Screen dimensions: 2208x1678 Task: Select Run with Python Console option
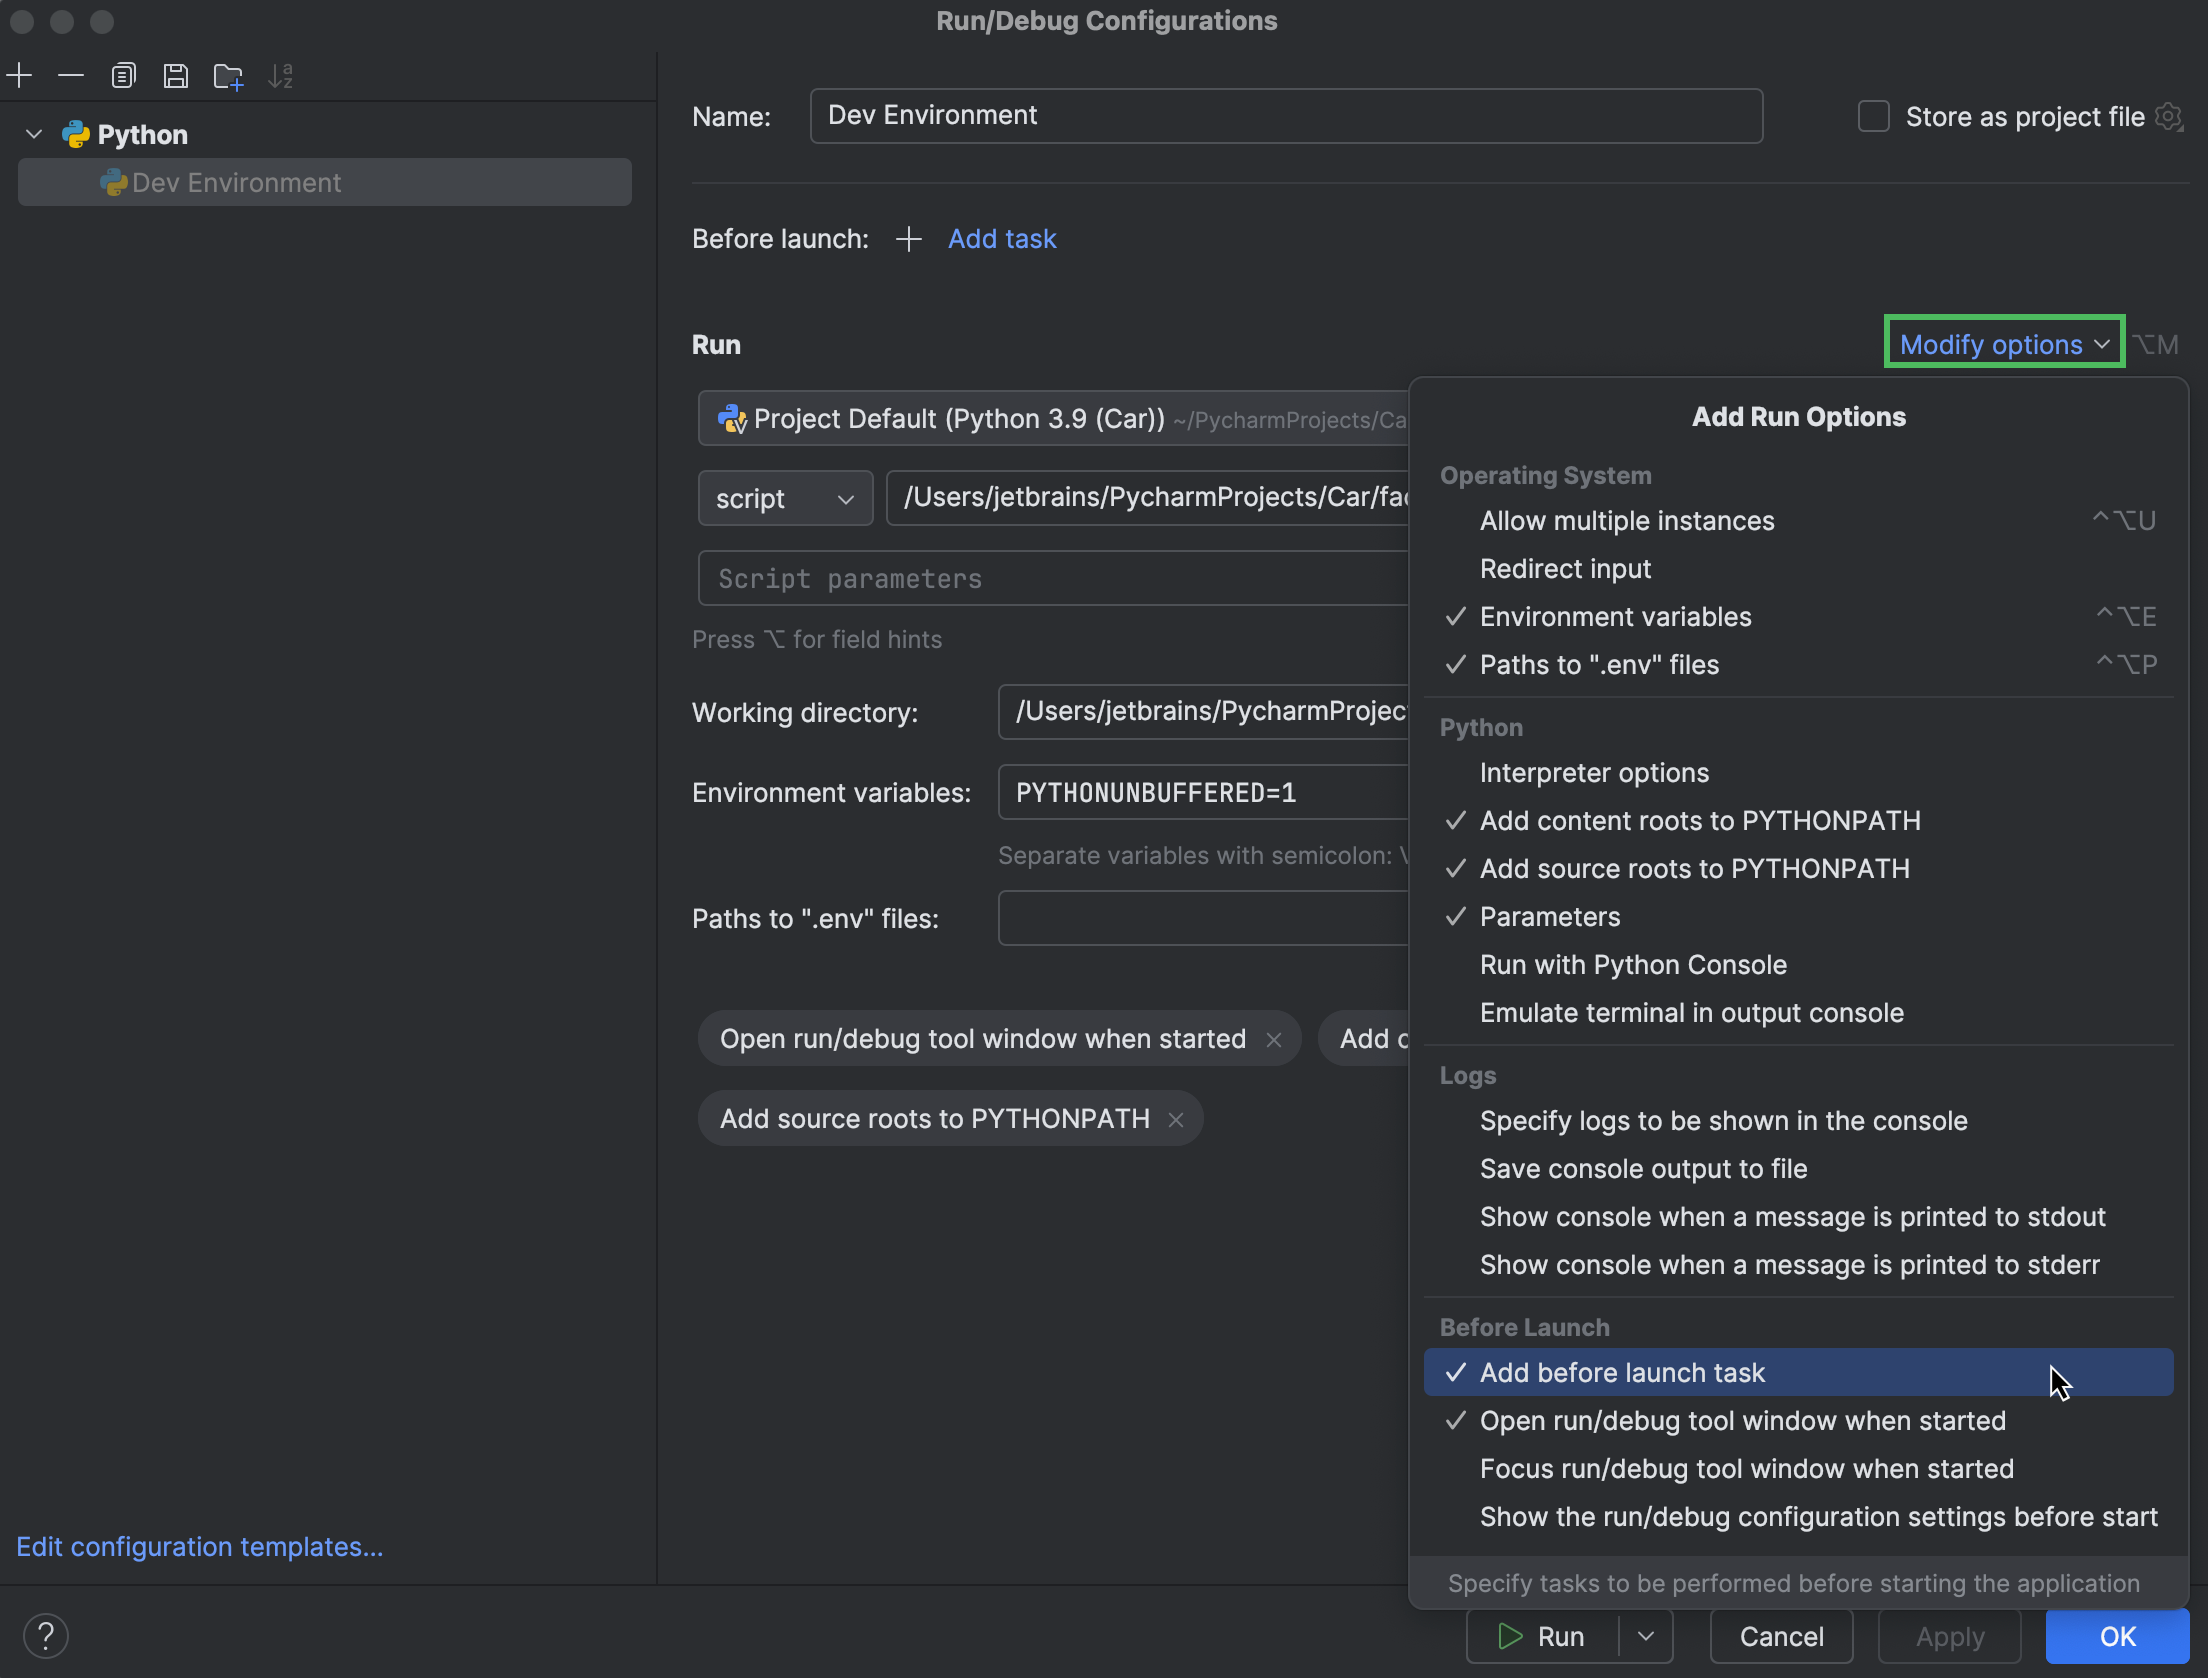(1633, 964)
